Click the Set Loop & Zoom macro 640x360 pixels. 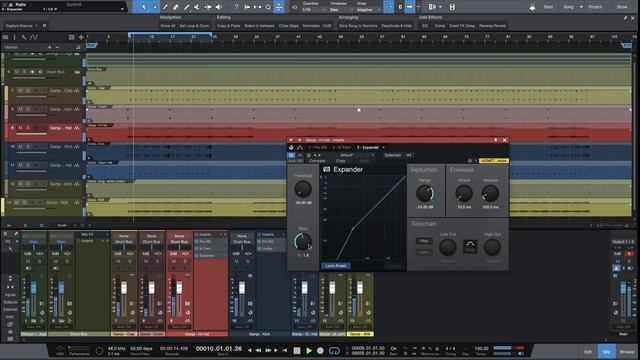coord(194,26)
